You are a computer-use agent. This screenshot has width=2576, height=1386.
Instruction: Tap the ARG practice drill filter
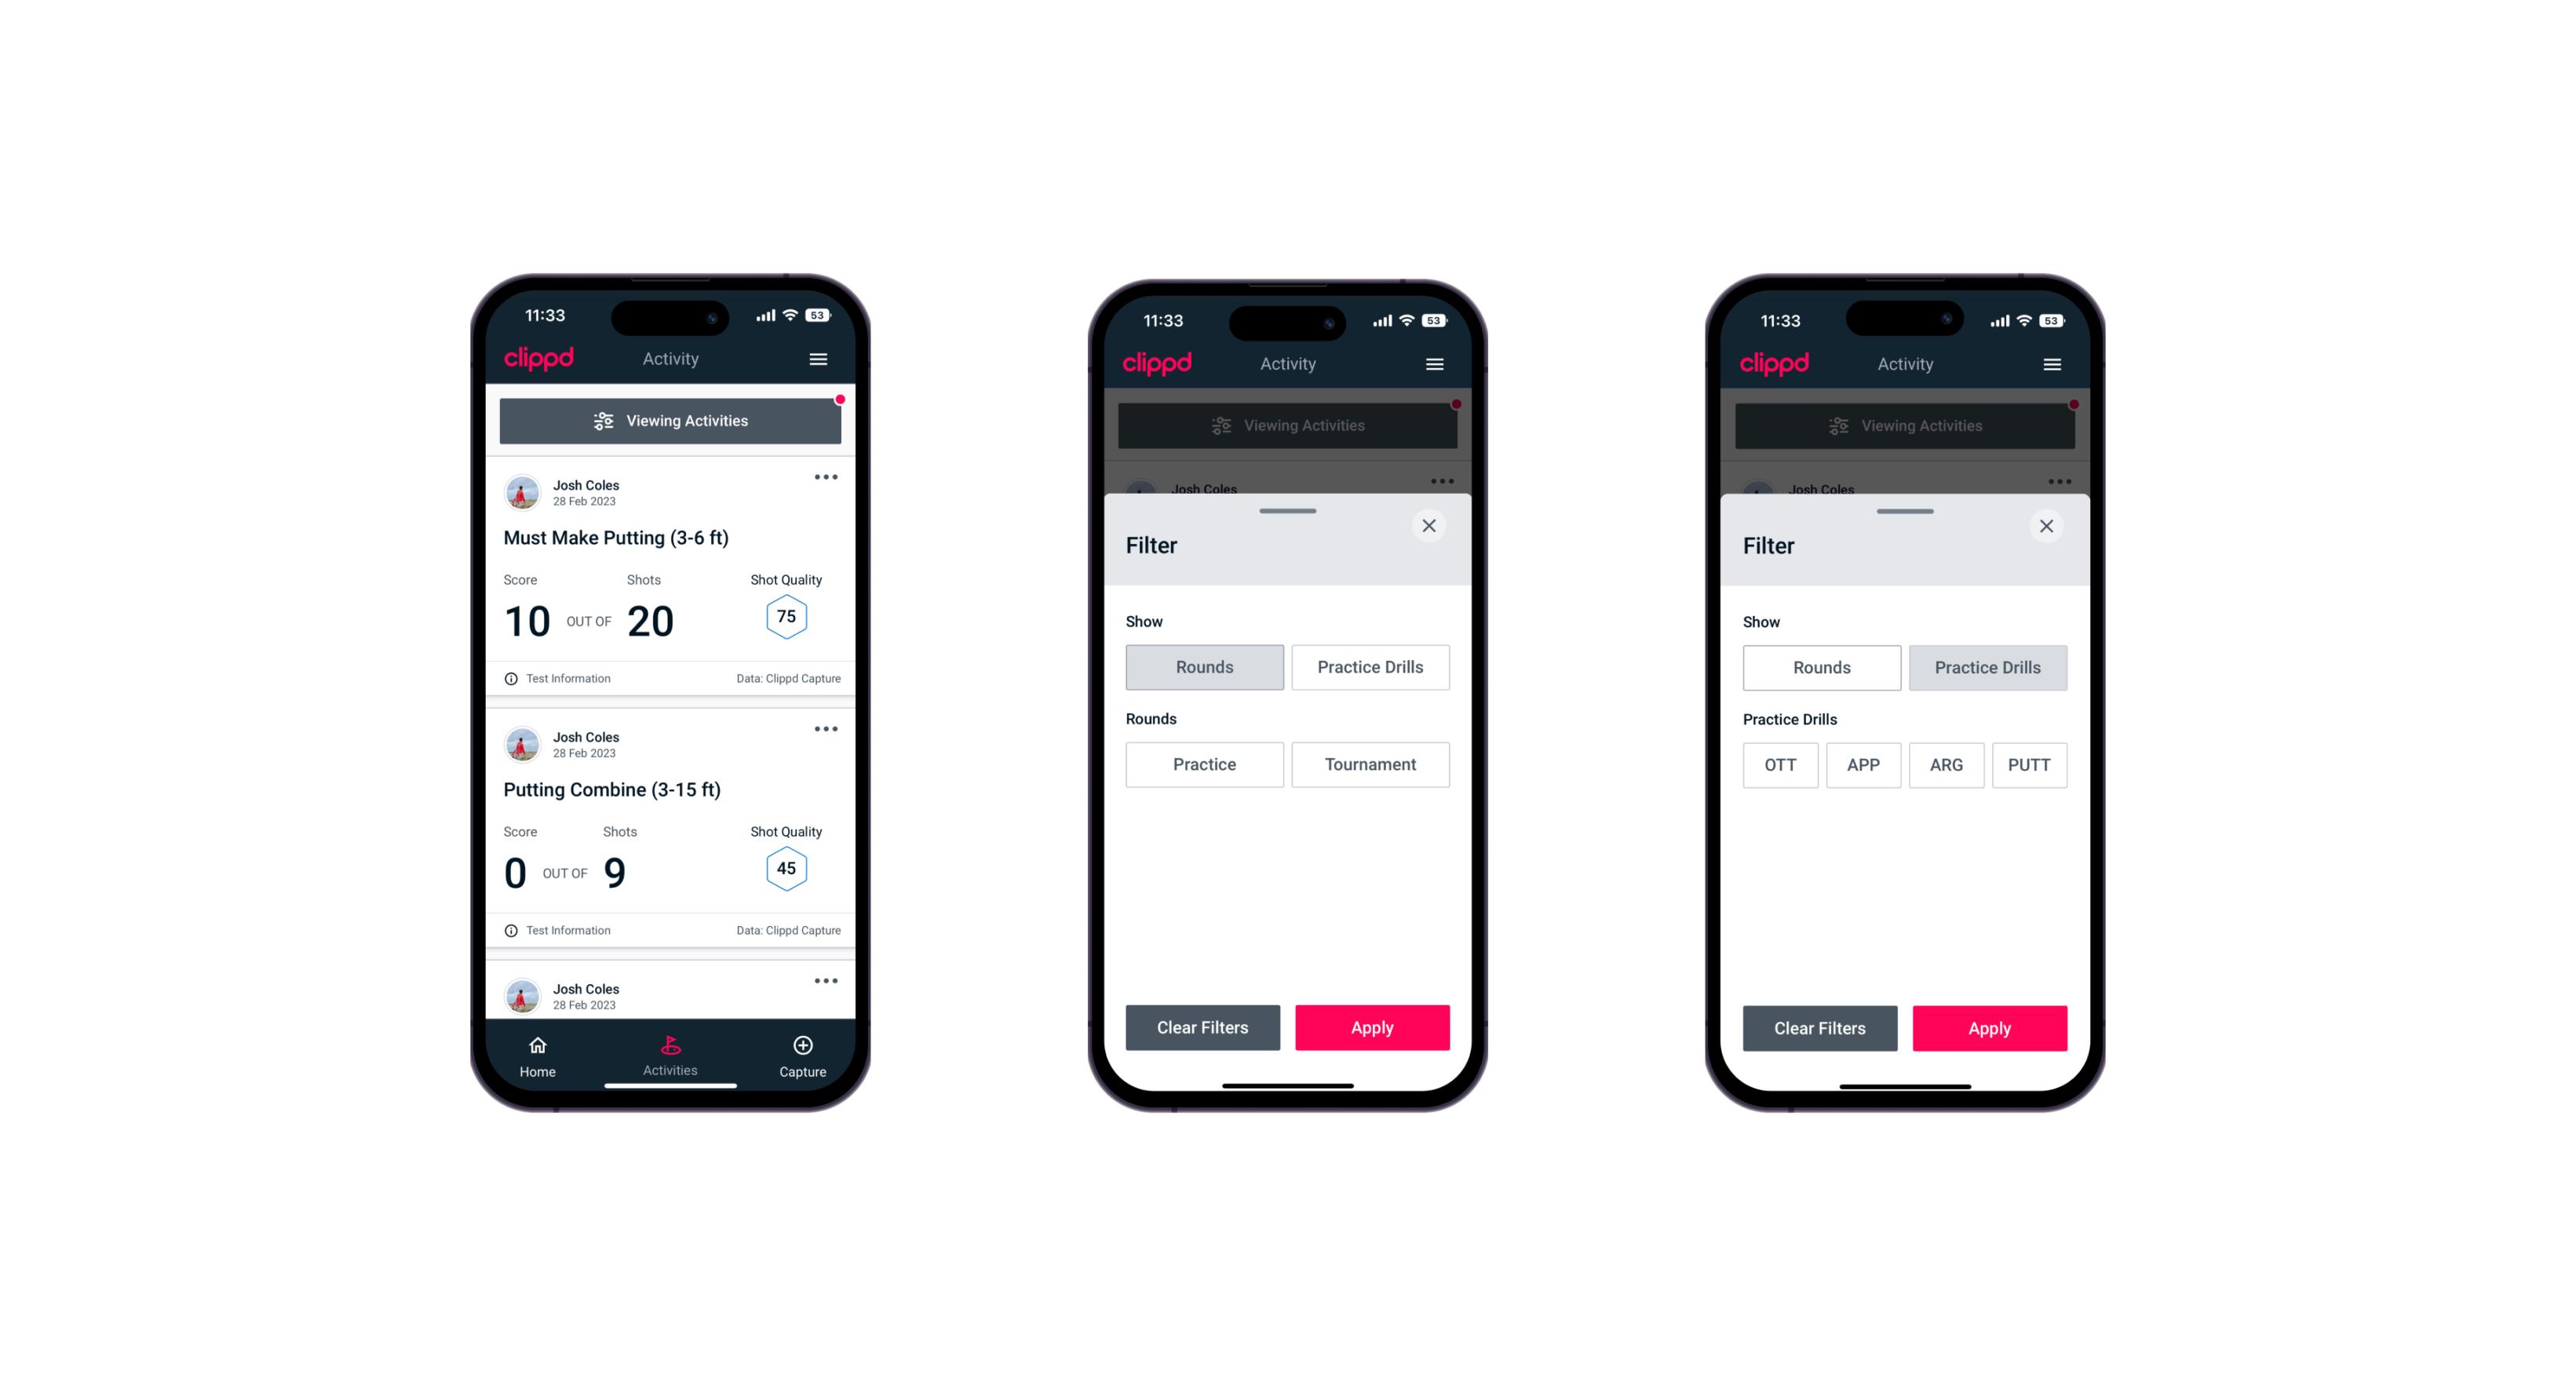point(1946,764)
